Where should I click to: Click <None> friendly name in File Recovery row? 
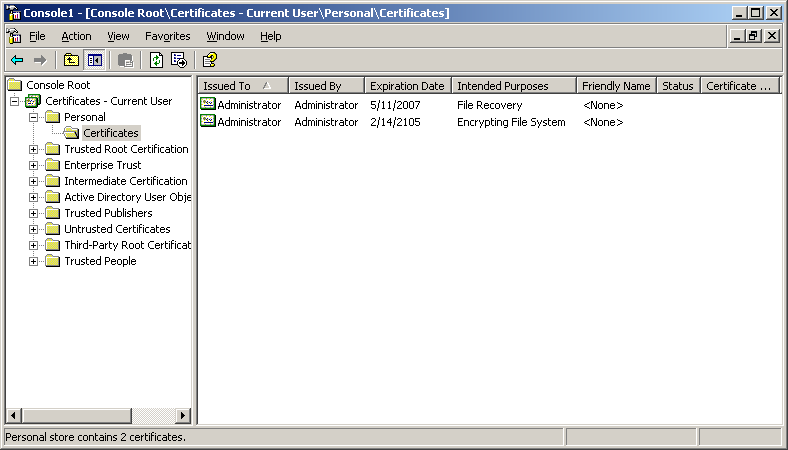(x=603, y=105)
